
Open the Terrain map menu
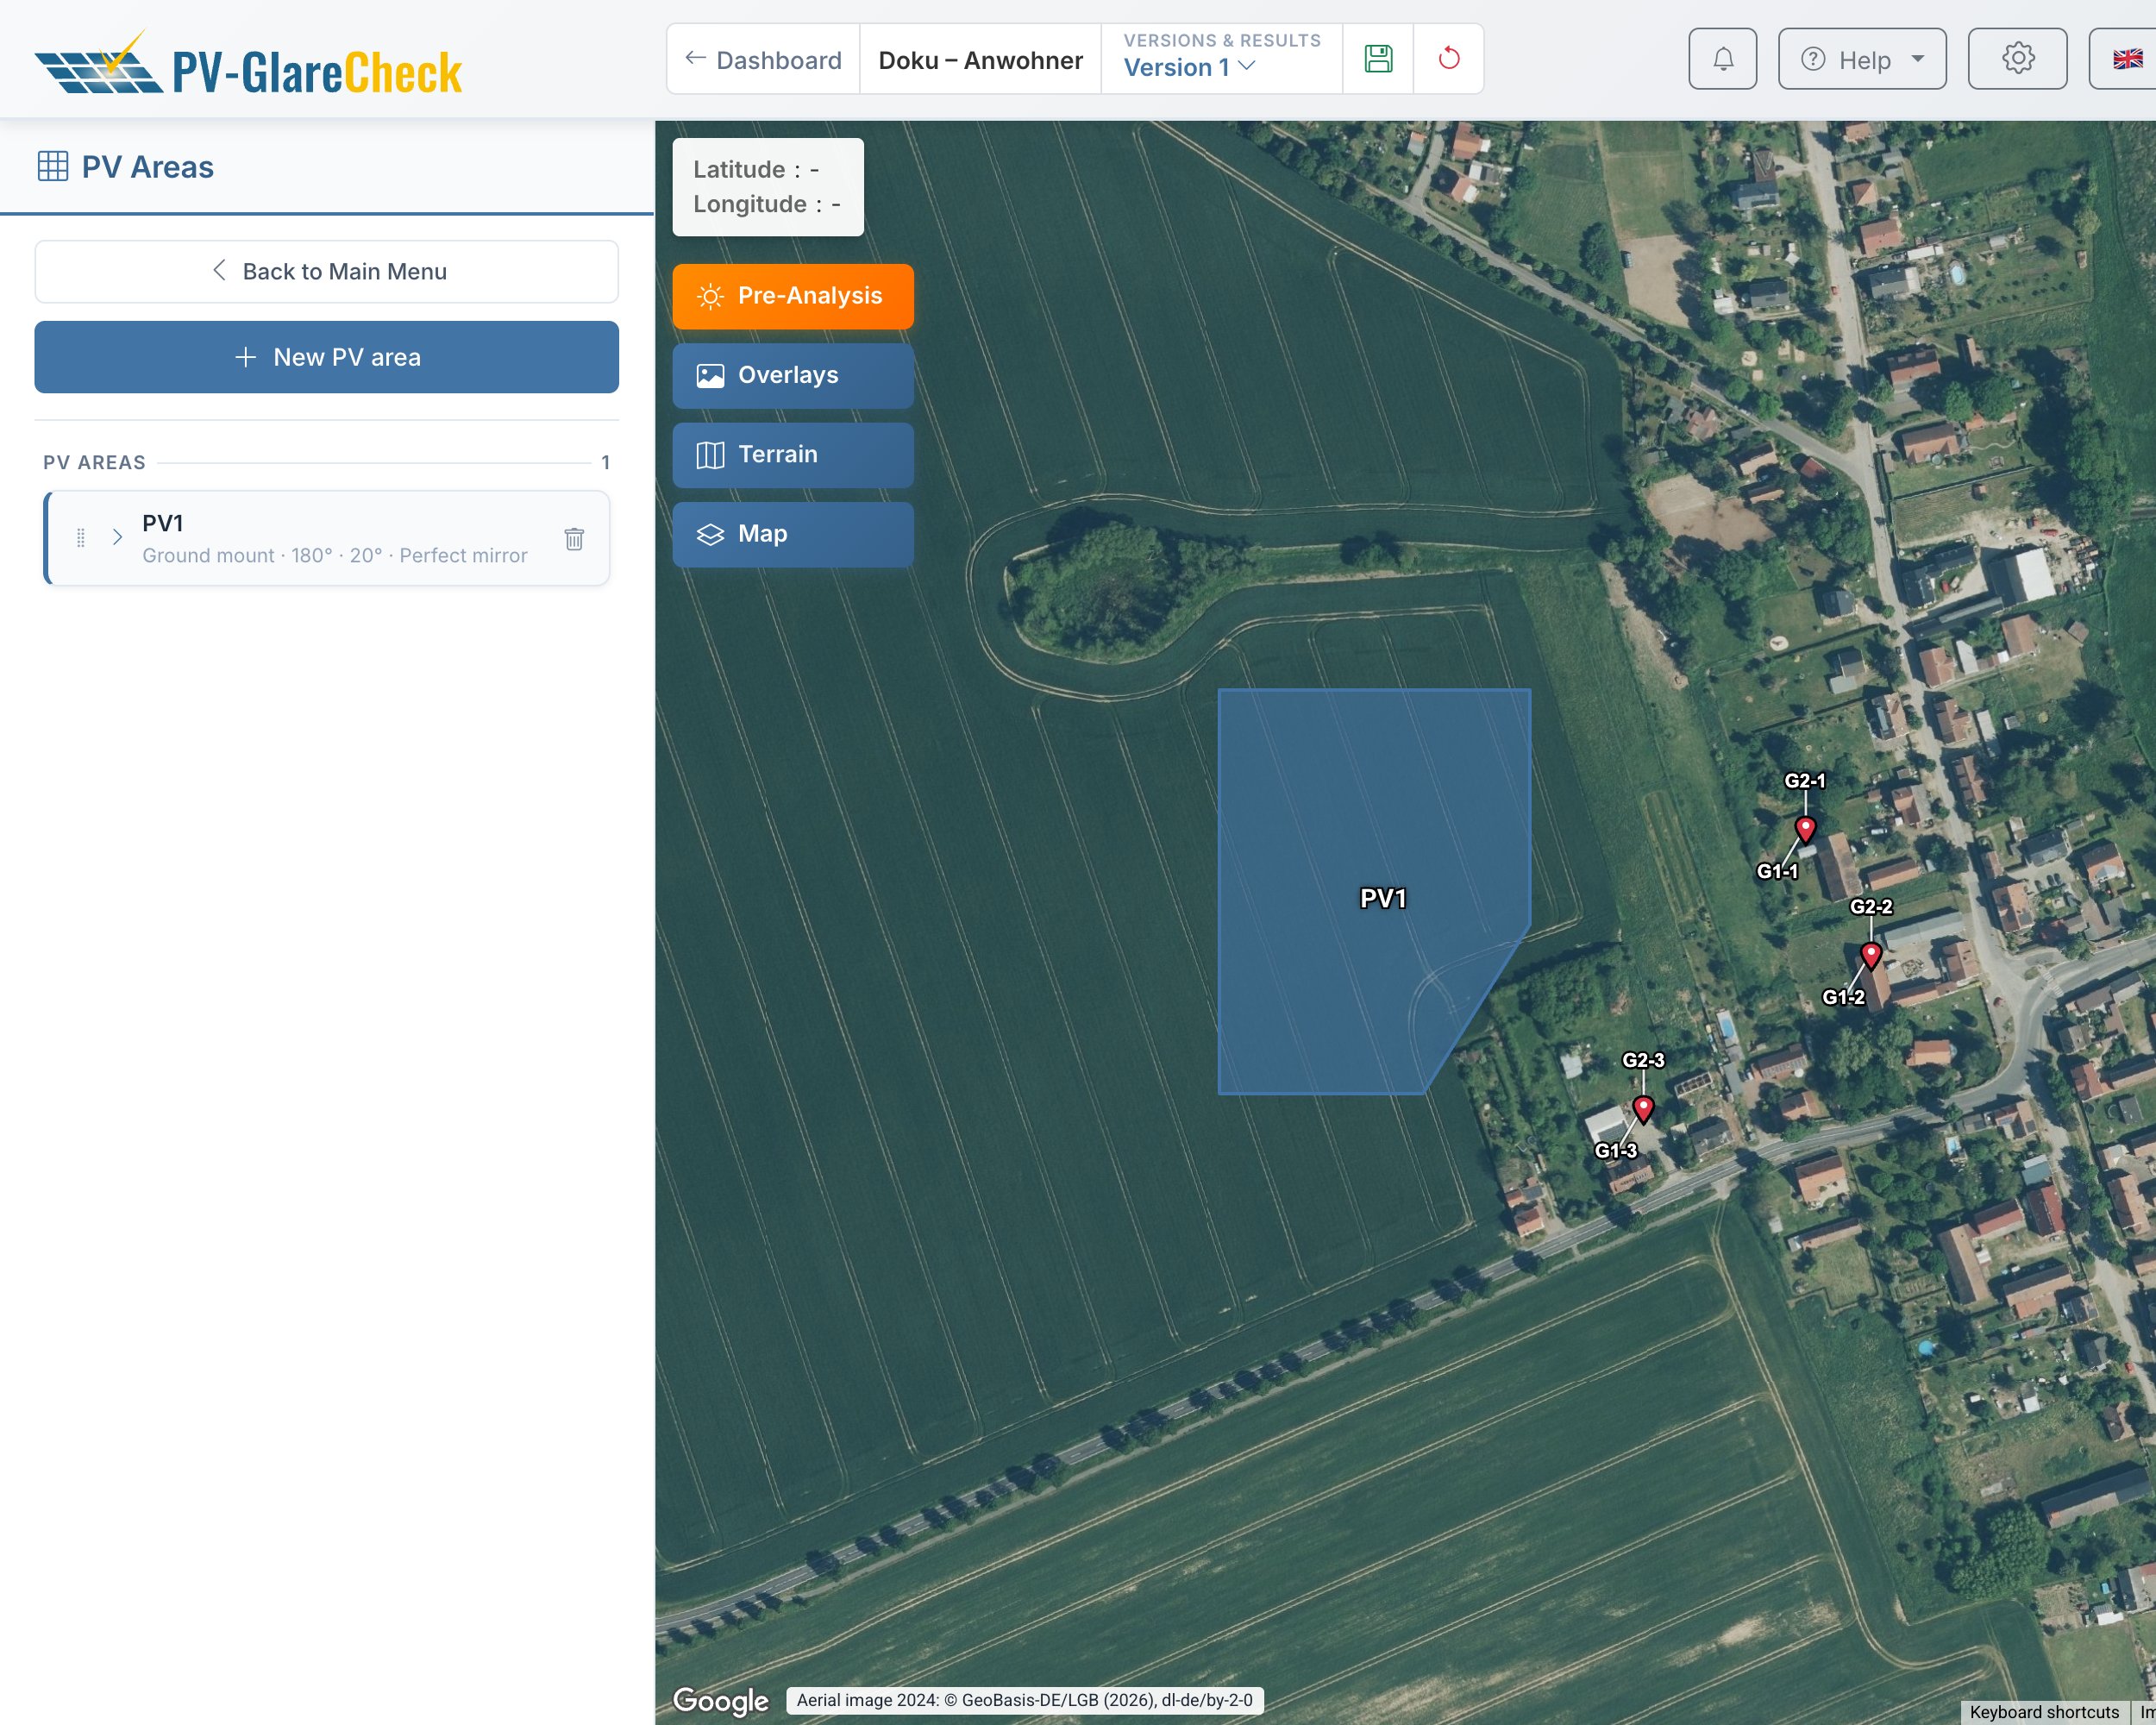point(793,455)
